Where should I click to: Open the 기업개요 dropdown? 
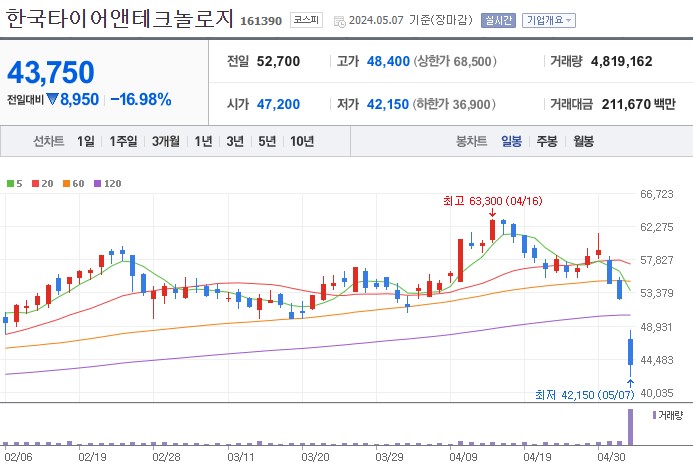548,20
